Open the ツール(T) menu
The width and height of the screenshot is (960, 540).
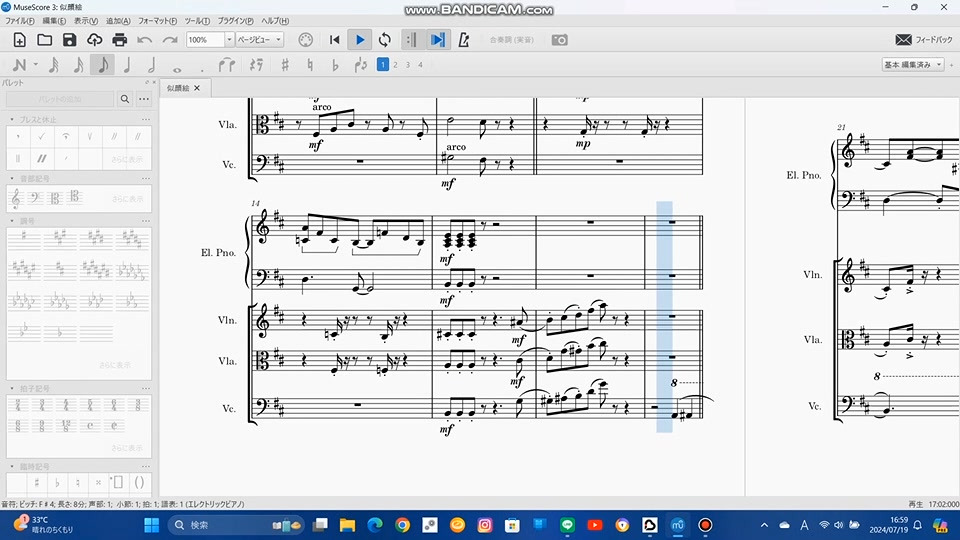[x=197, y=21]
